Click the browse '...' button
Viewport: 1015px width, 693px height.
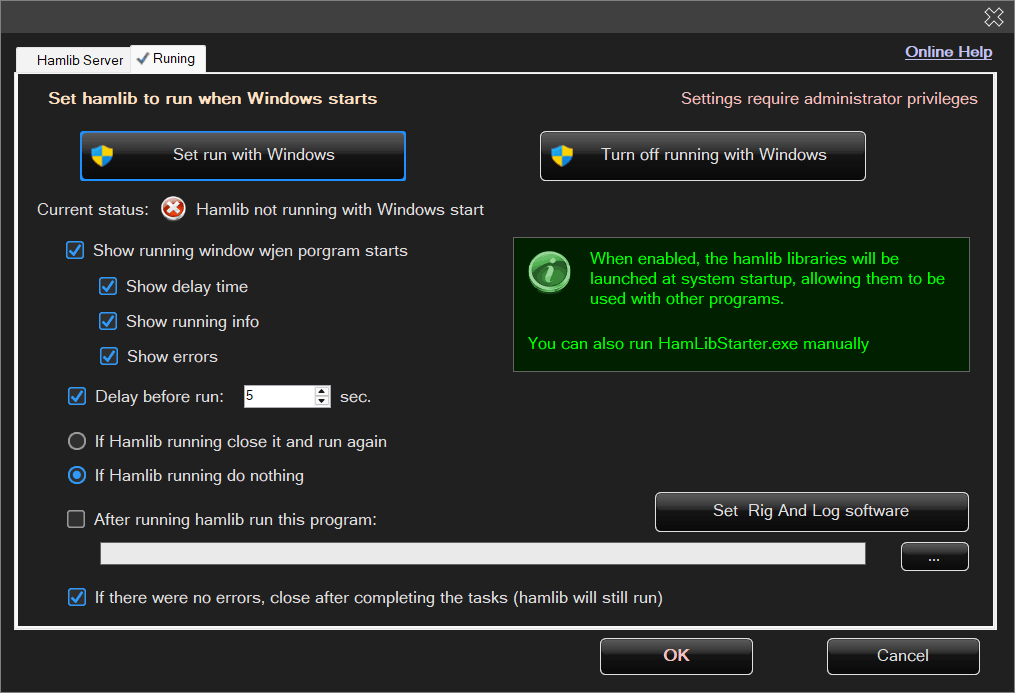[x=934, y=557]
